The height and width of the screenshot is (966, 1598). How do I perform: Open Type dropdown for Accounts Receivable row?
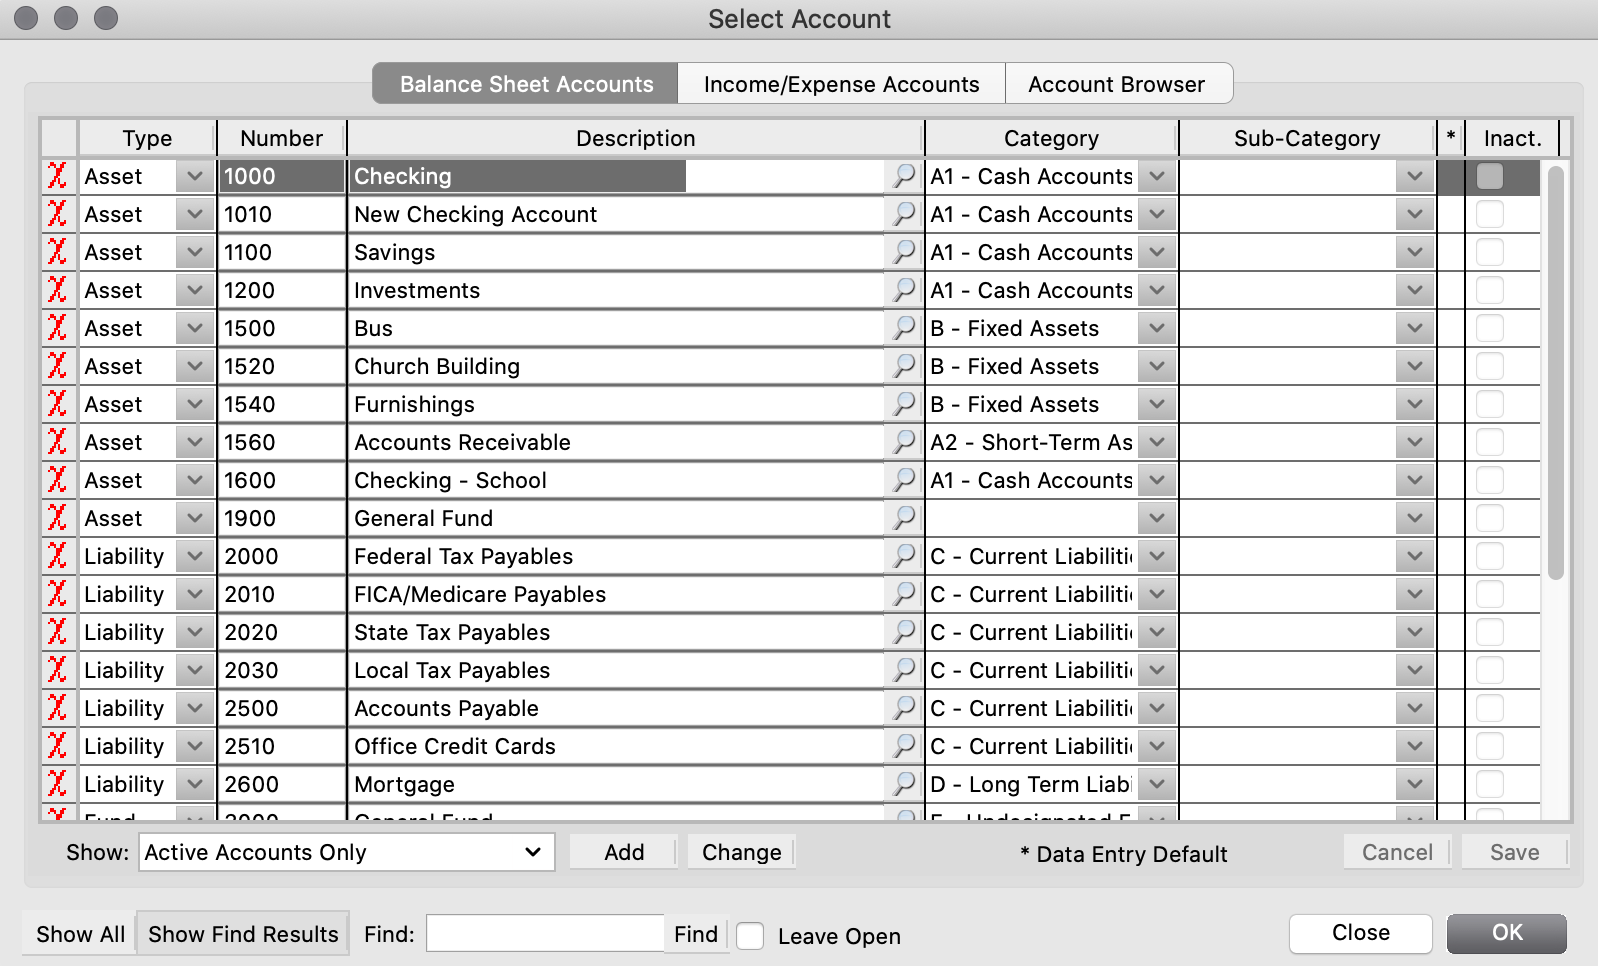tap(194, 442)
